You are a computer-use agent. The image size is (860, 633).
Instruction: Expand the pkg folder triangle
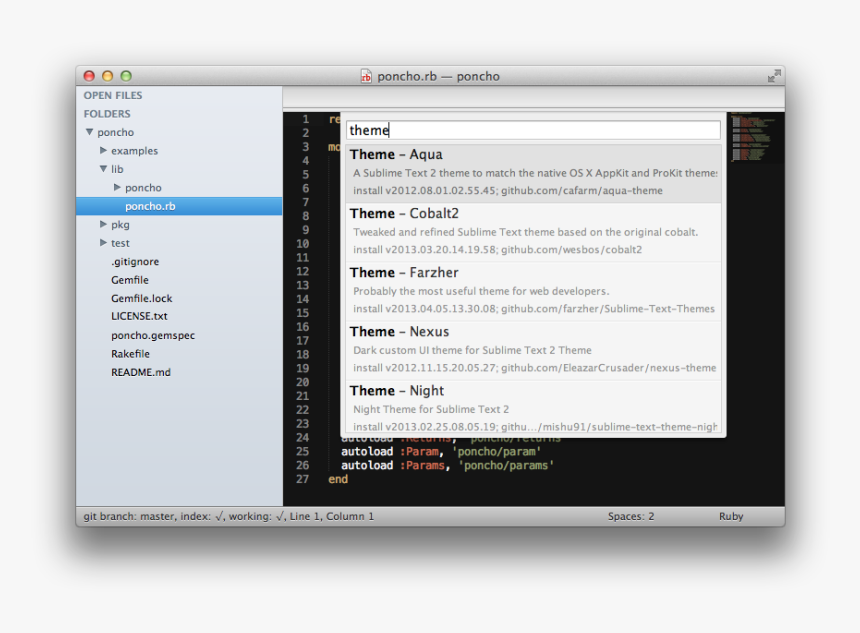pyautogui.click(x=103, y=224)
